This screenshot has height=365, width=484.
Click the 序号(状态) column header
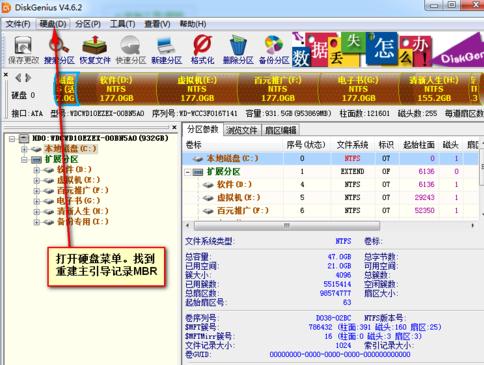[306, 145]
